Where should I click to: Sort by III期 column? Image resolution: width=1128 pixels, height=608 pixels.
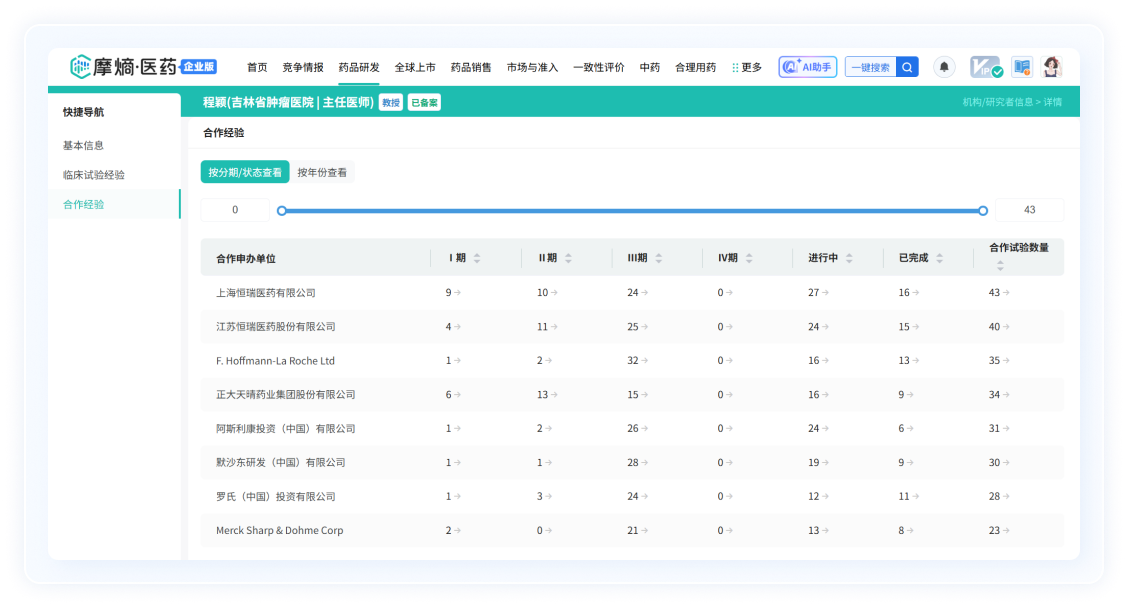(x=659, y=258)
